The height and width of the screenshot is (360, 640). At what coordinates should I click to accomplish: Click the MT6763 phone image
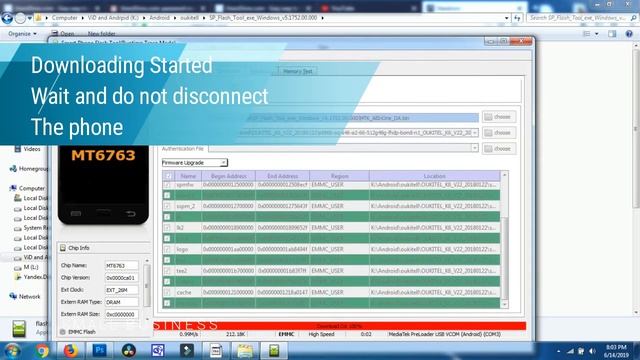click(x=103, y=185)
